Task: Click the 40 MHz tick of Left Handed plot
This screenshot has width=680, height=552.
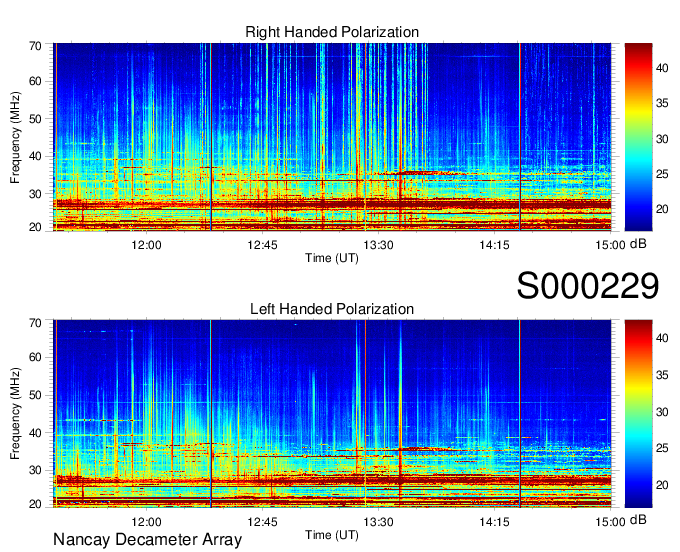Action: click(35, 433)
